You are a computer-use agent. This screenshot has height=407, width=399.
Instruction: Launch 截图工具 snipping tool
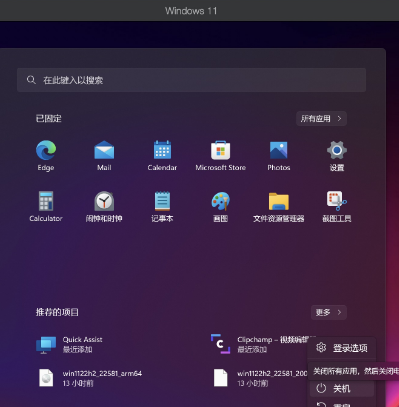337,206
